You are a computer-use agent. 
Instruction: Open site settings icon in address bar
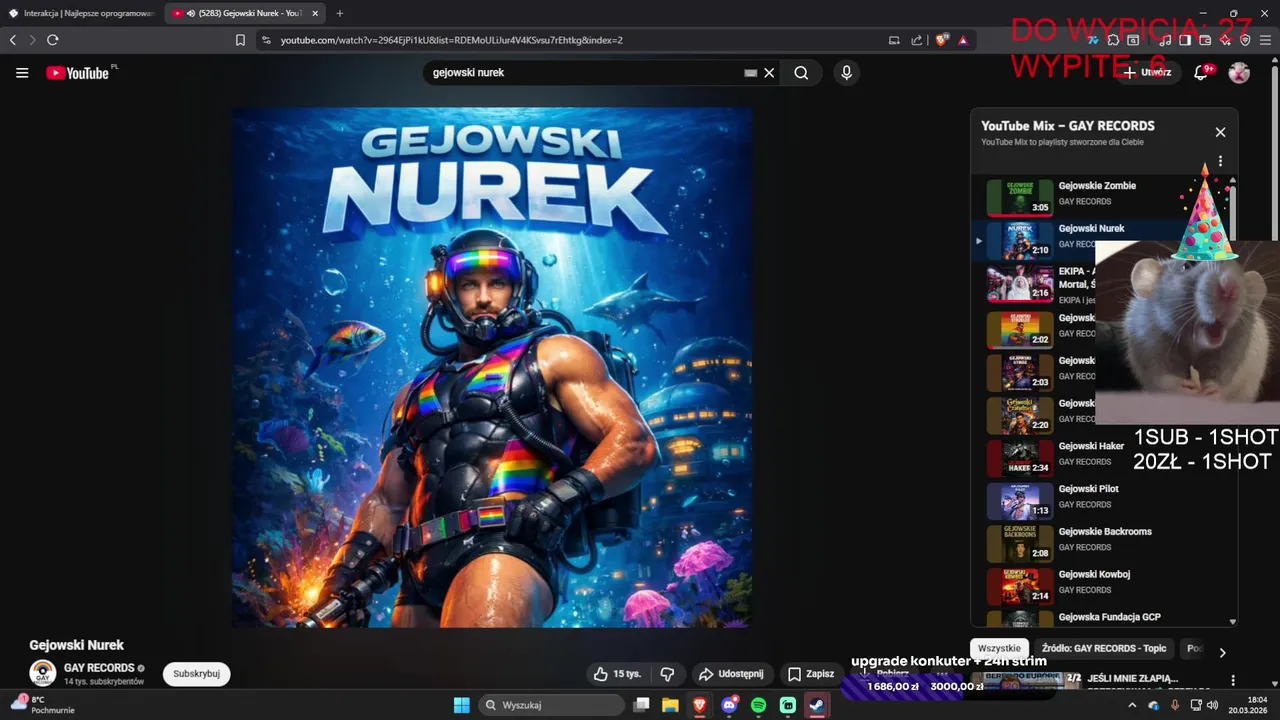coord(266,40)
